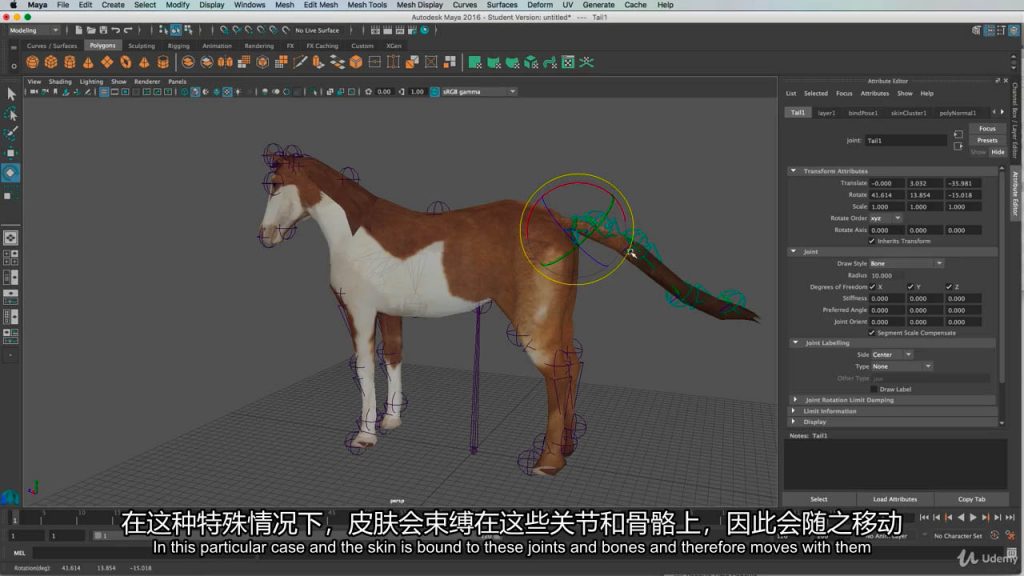Create a polygon cylinder from shelf

(69, 62)
